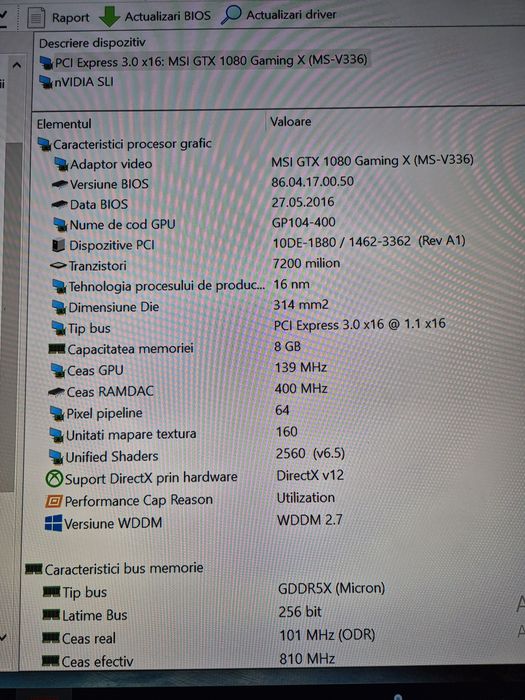Click the Nume de cod GPU icon
The width and height of the screenshot is (525, 700).
click(60, 225)
